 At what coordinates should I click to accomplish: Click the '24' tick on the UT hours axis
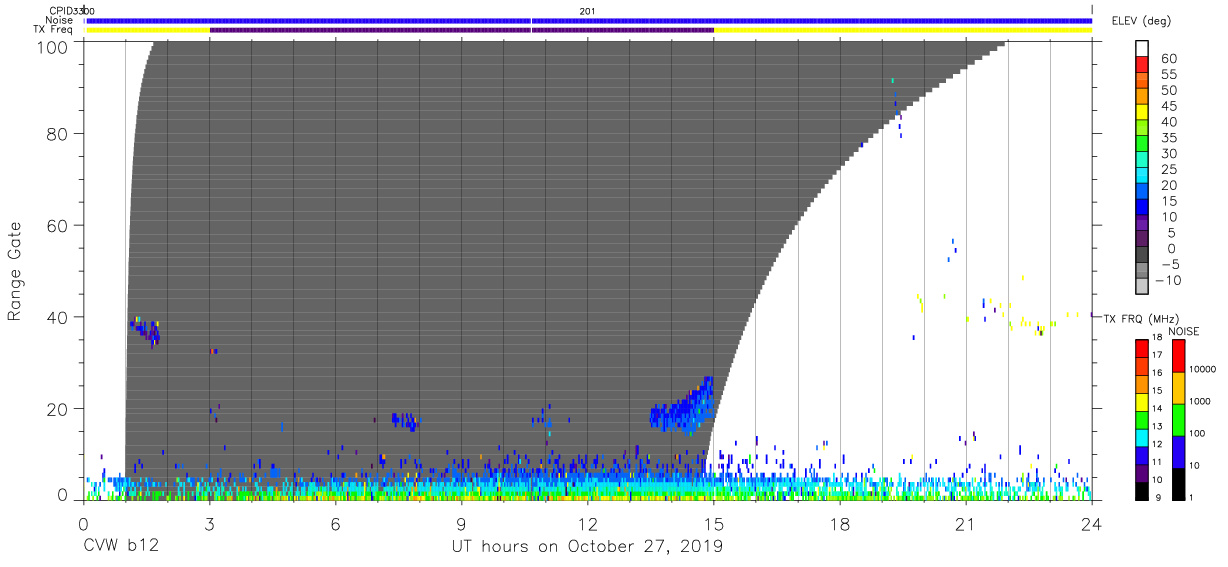1091,525
